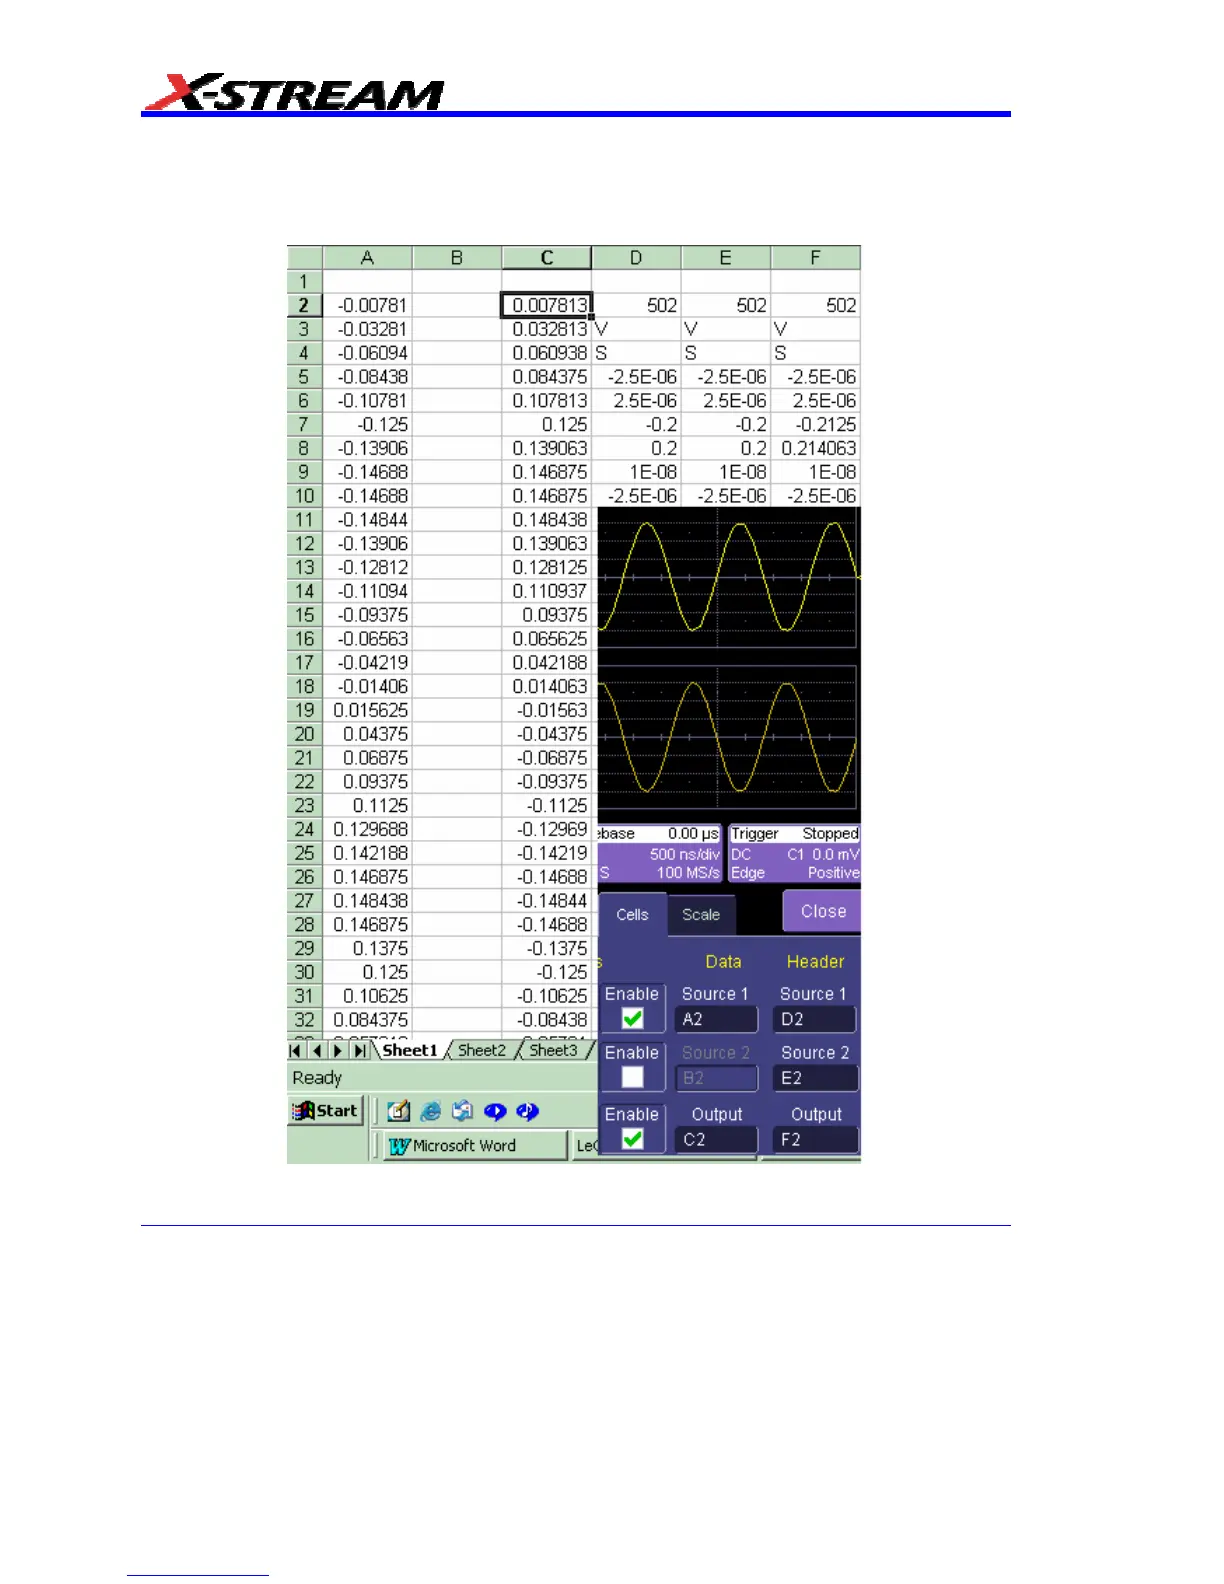Select row 10 header

click(x=305, y=496)
